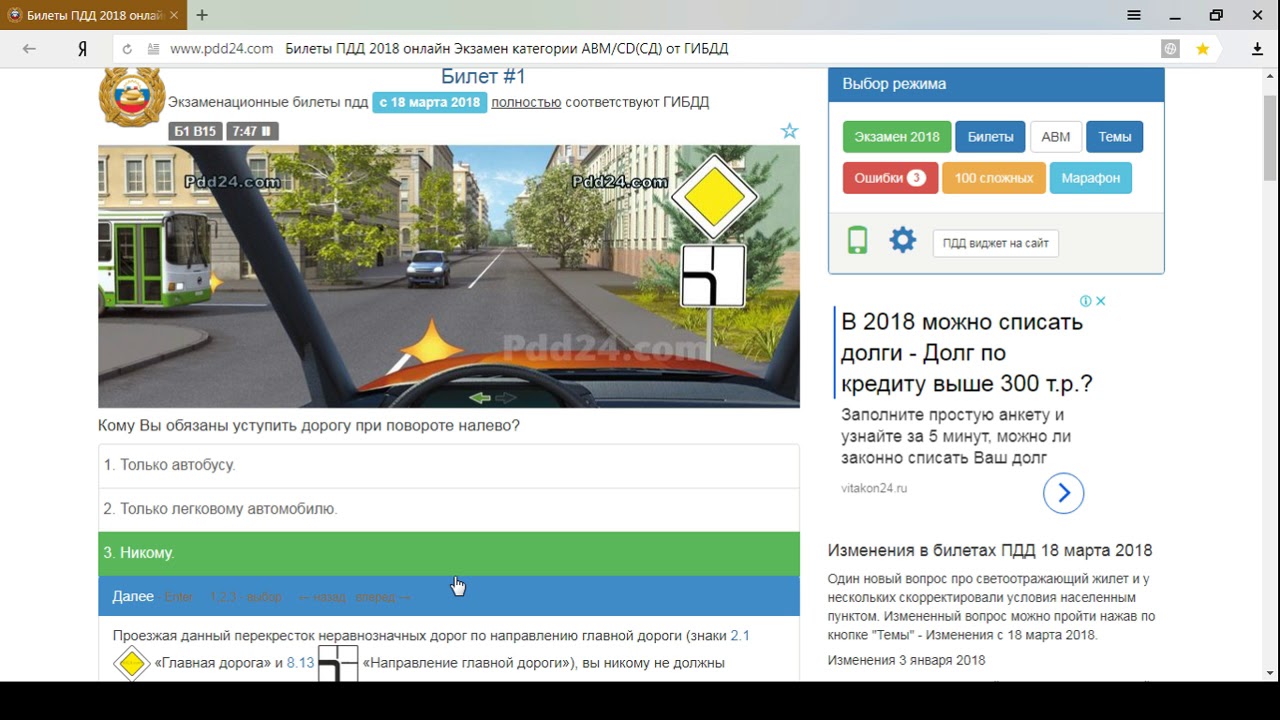
Task: Choose answer '2. Только легковому автомобилю.'
Action: tap(449, 509)
